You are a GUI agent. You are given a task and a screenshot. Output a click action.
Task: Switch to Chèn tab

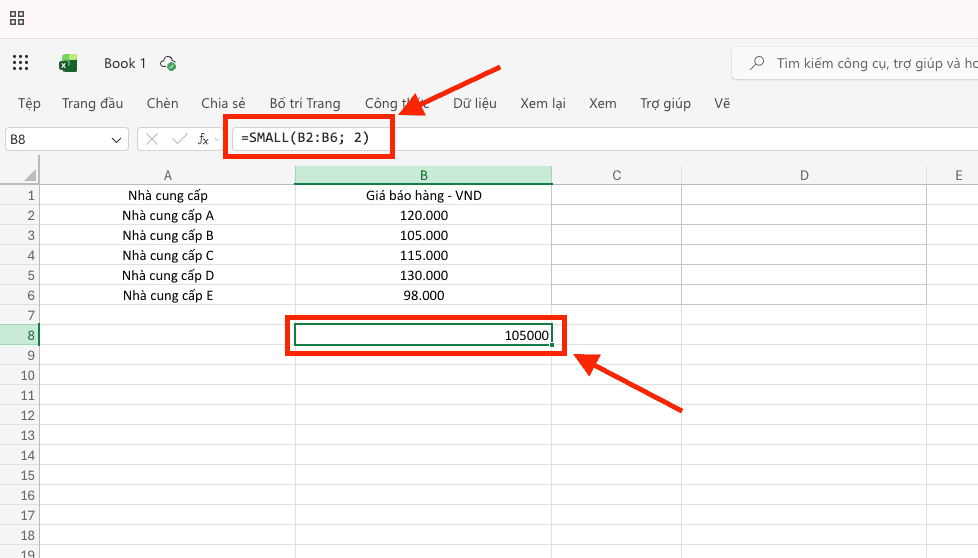pyautogui.click(x=162, y=103)
